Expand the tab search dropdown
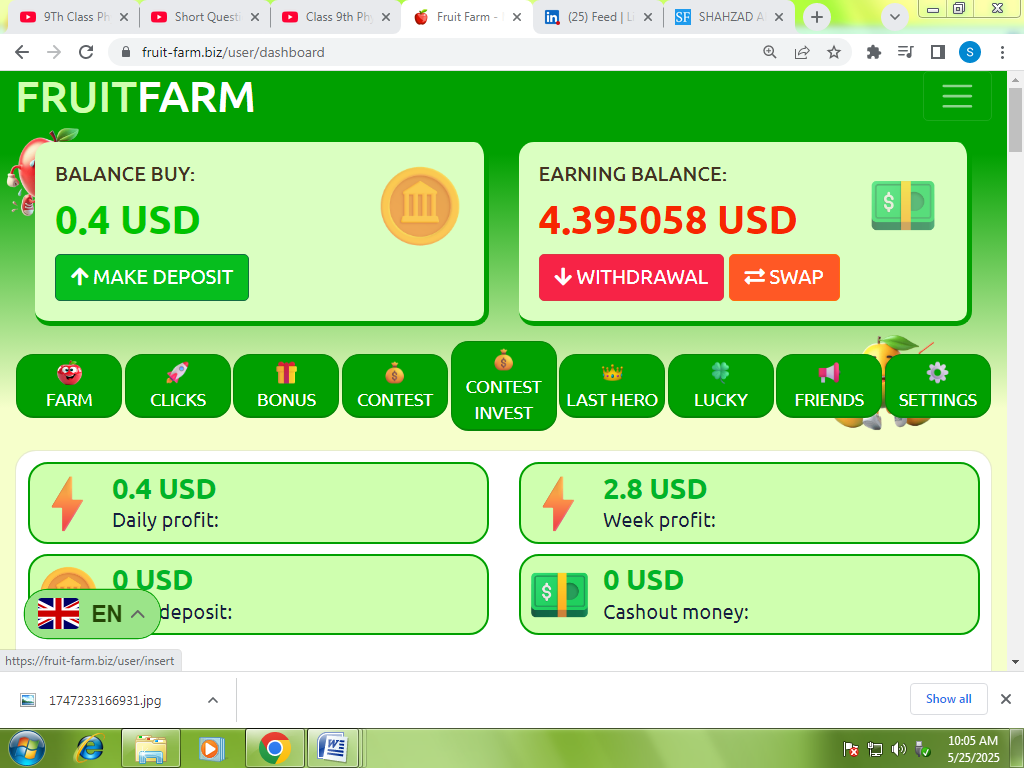The width and height of the screenshot is (1024, 768). coord(895,17)
